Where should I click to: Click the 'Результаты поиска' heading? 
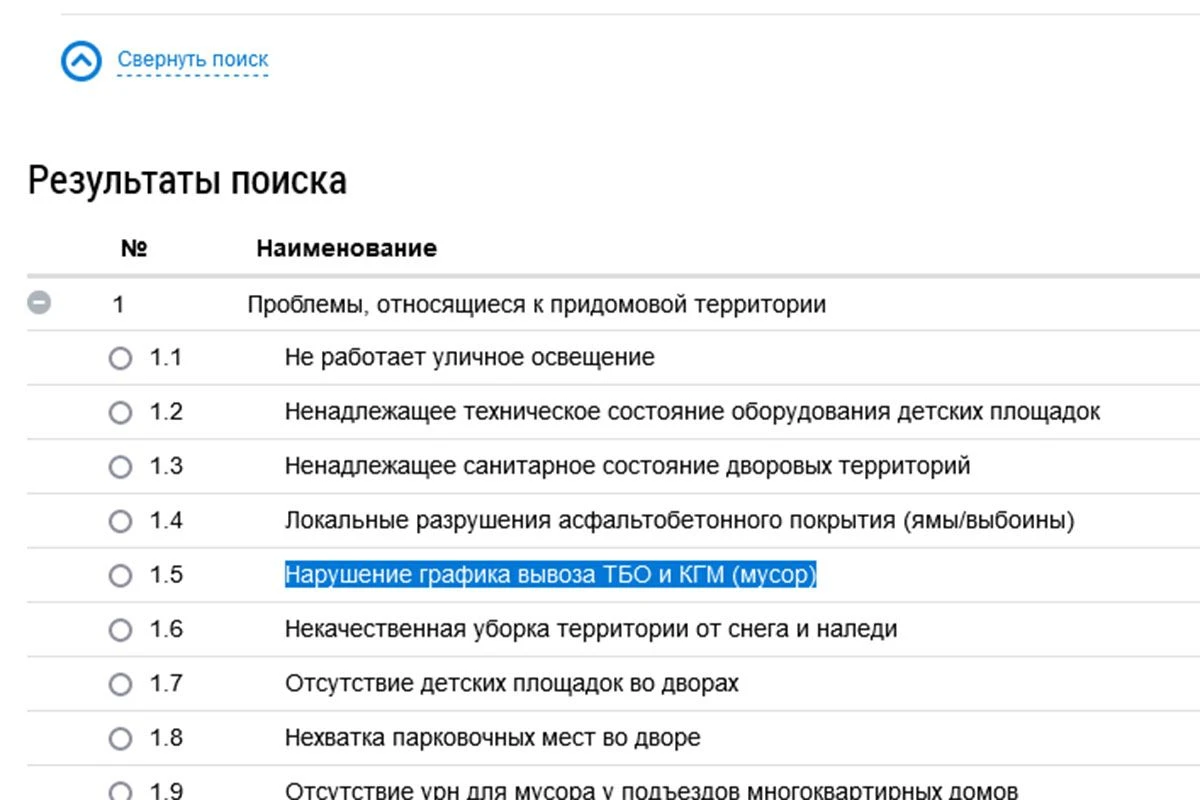click(x=187, y=181)
